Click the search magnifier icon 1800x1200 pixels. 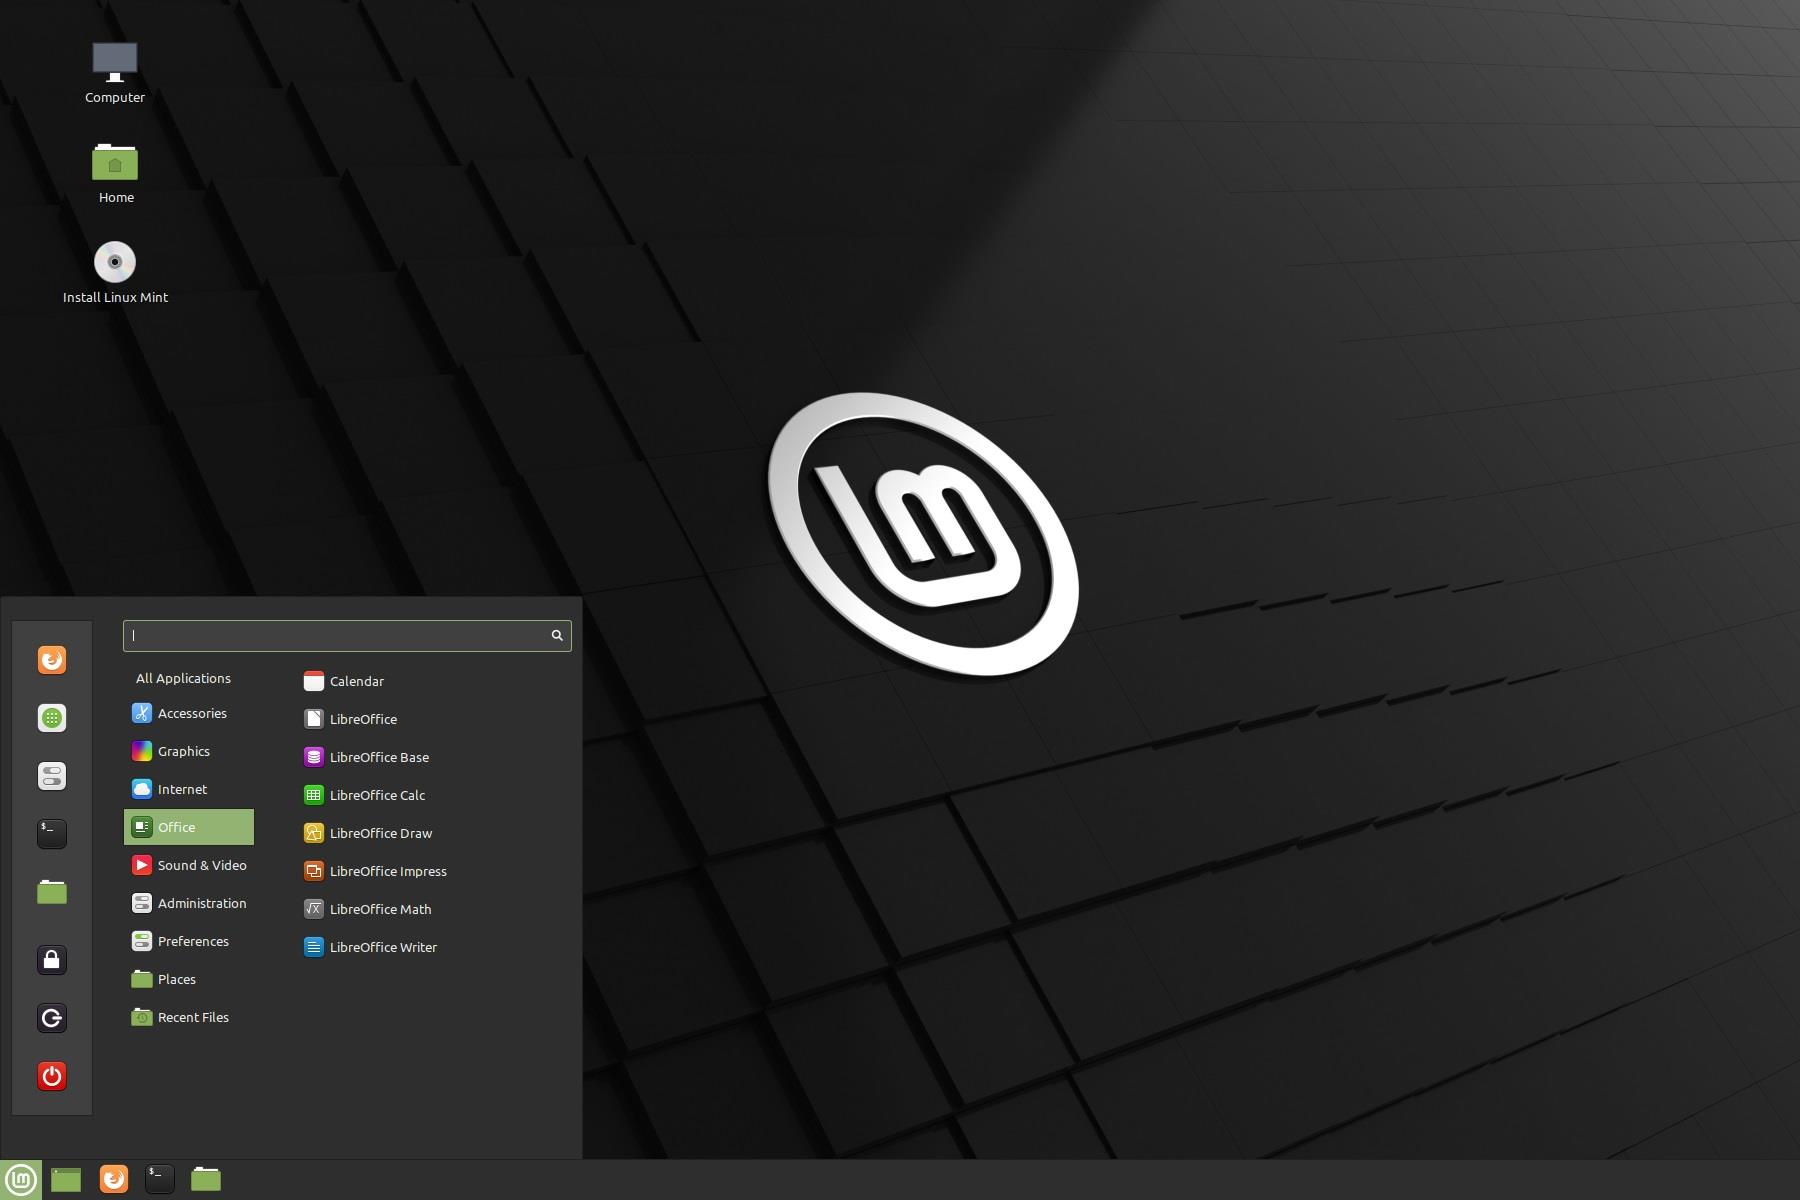[x=557, y=635]
